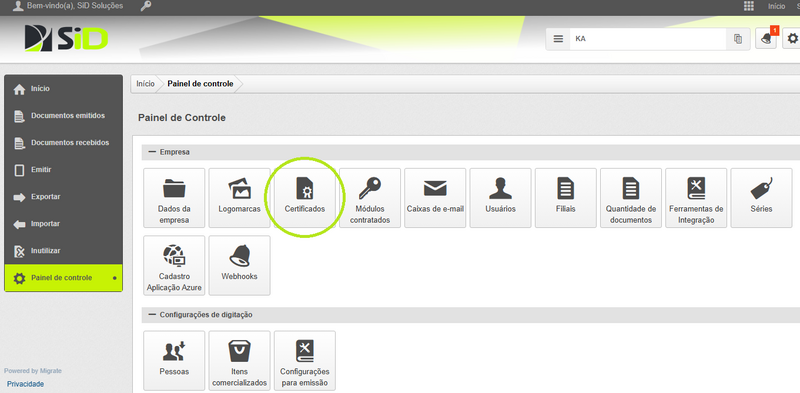Open the hamburger menu beside KA
Viewport: 800px width, 393px height.
point(559,39)
